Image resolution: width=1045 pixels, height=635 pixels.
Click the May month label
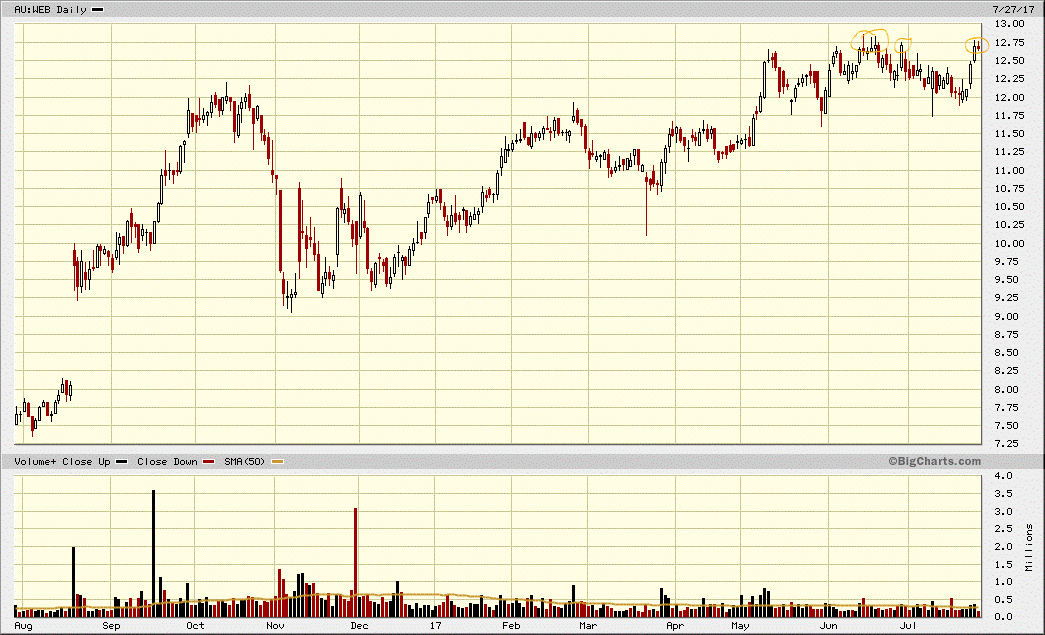coord(740,626)
